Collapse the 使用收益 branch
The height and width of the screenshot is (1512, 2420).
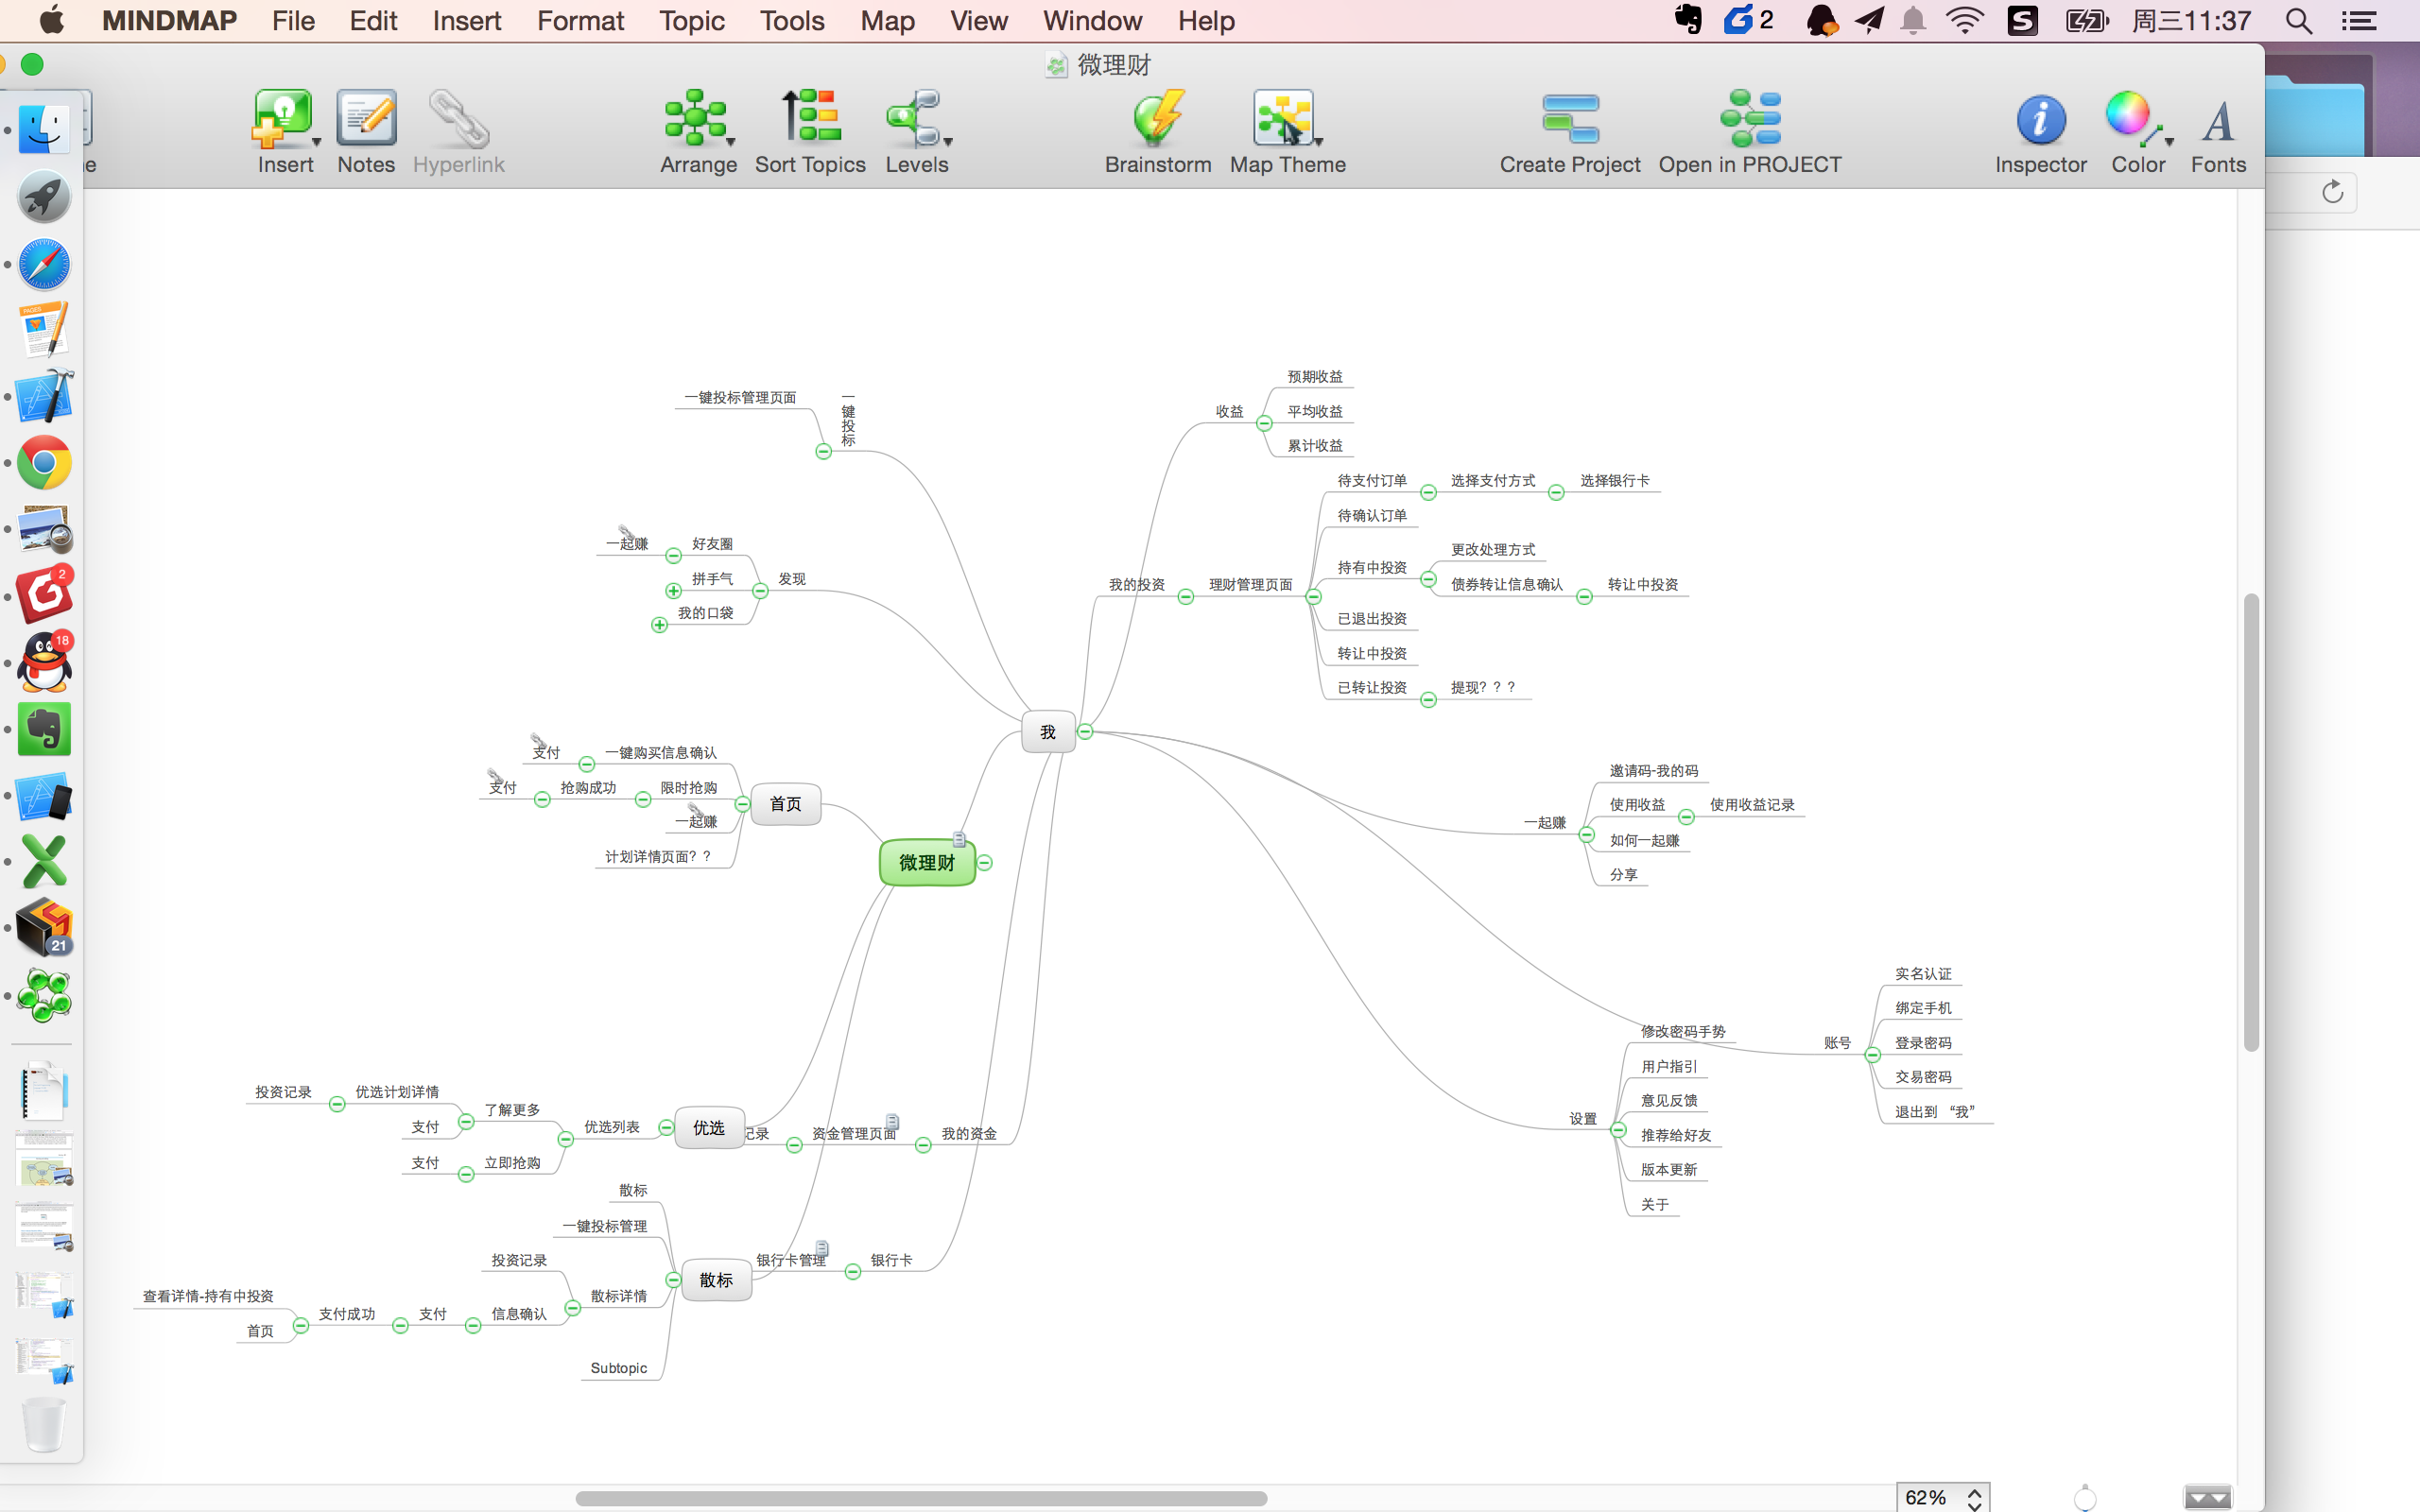tap(1686, 817)
